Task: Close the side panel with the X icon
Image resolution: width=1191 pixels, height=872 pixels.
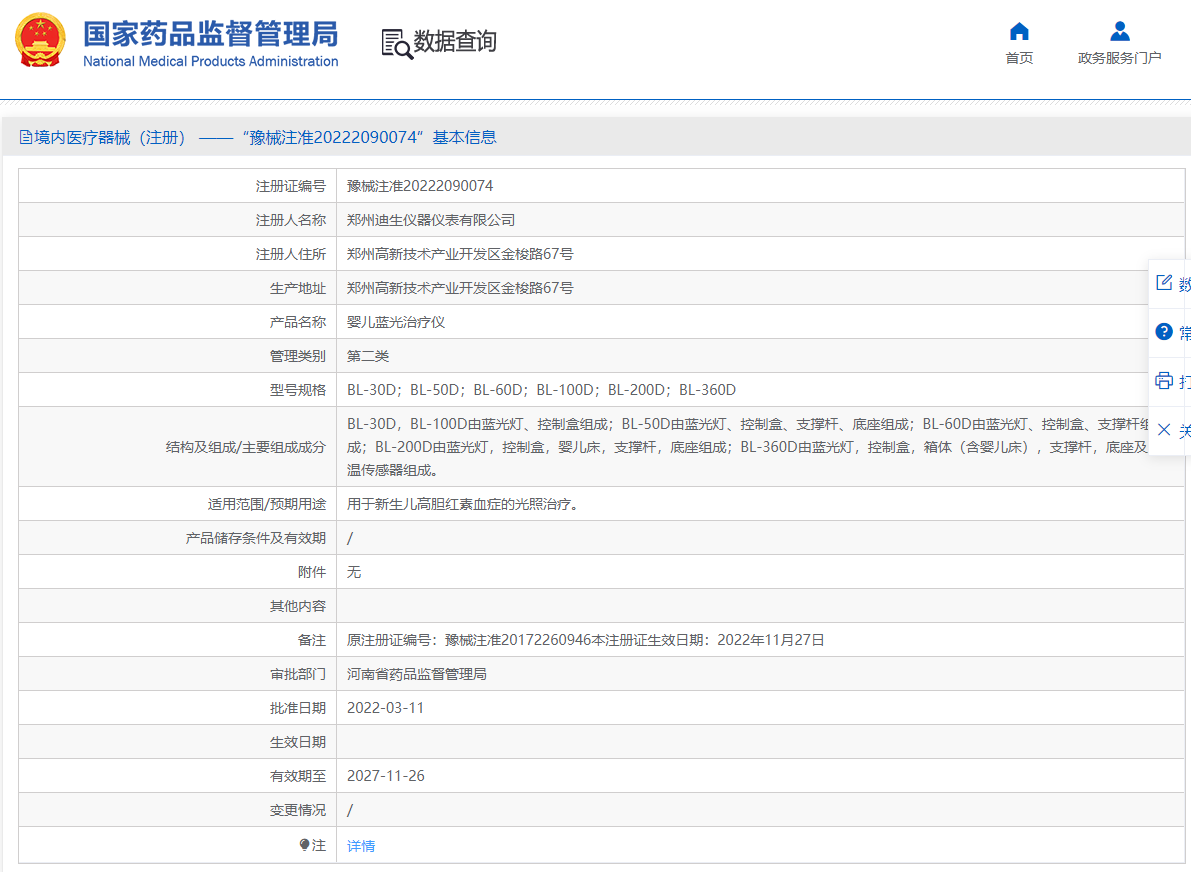Action: pos(1163,430)
